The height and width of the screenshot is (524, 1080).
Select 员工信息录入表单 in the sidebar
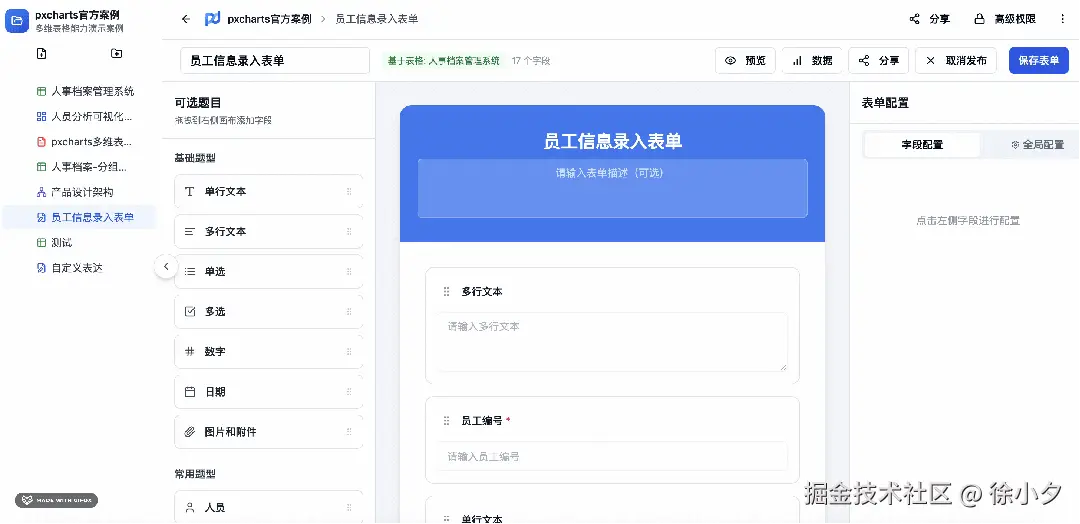click(79, 218)
